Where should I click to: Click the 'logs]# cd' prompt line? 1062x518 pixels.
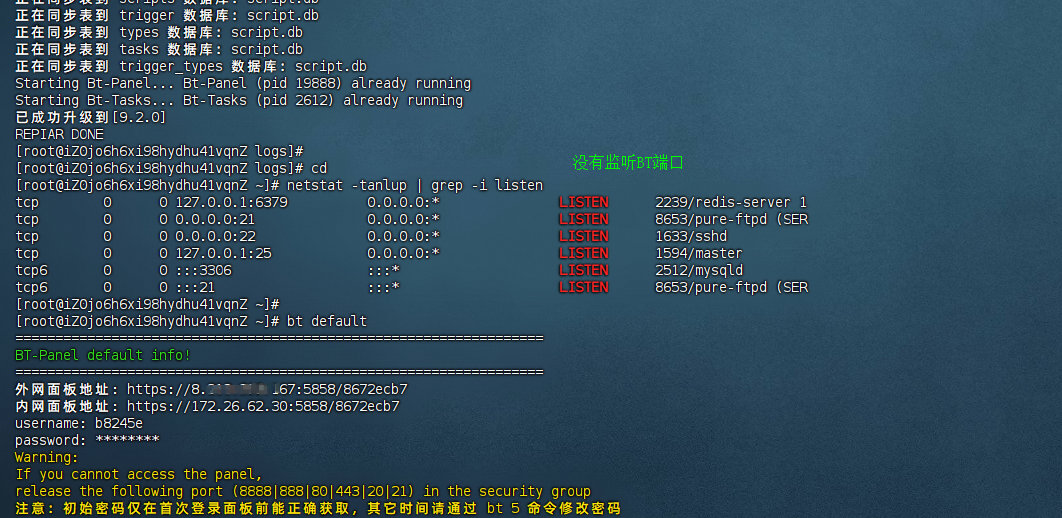(x=171, y=168)
